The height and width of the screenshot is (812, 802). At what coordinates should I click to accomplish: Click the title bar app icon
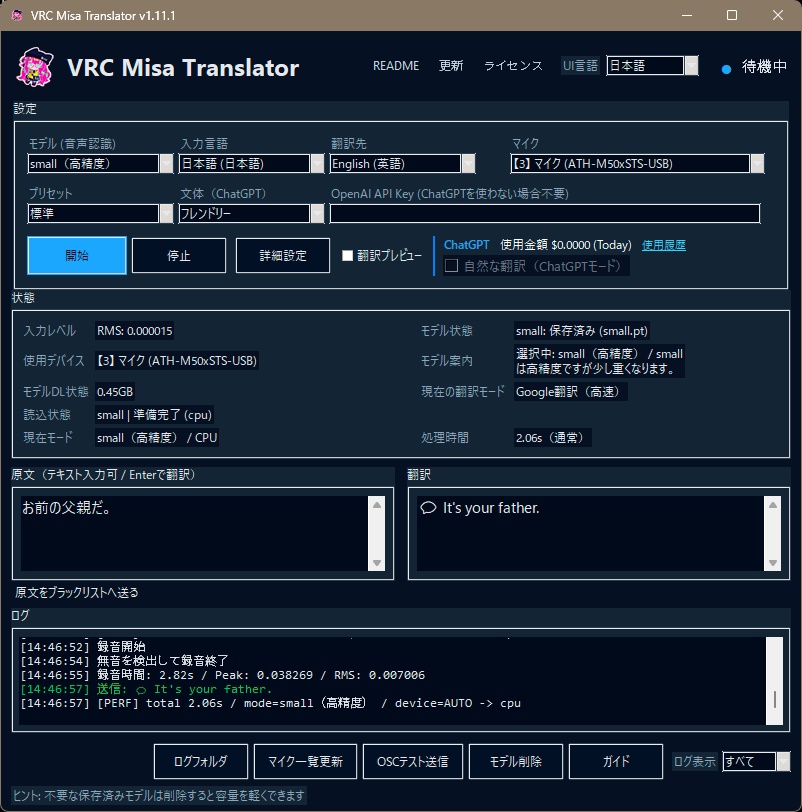[17, 16]
